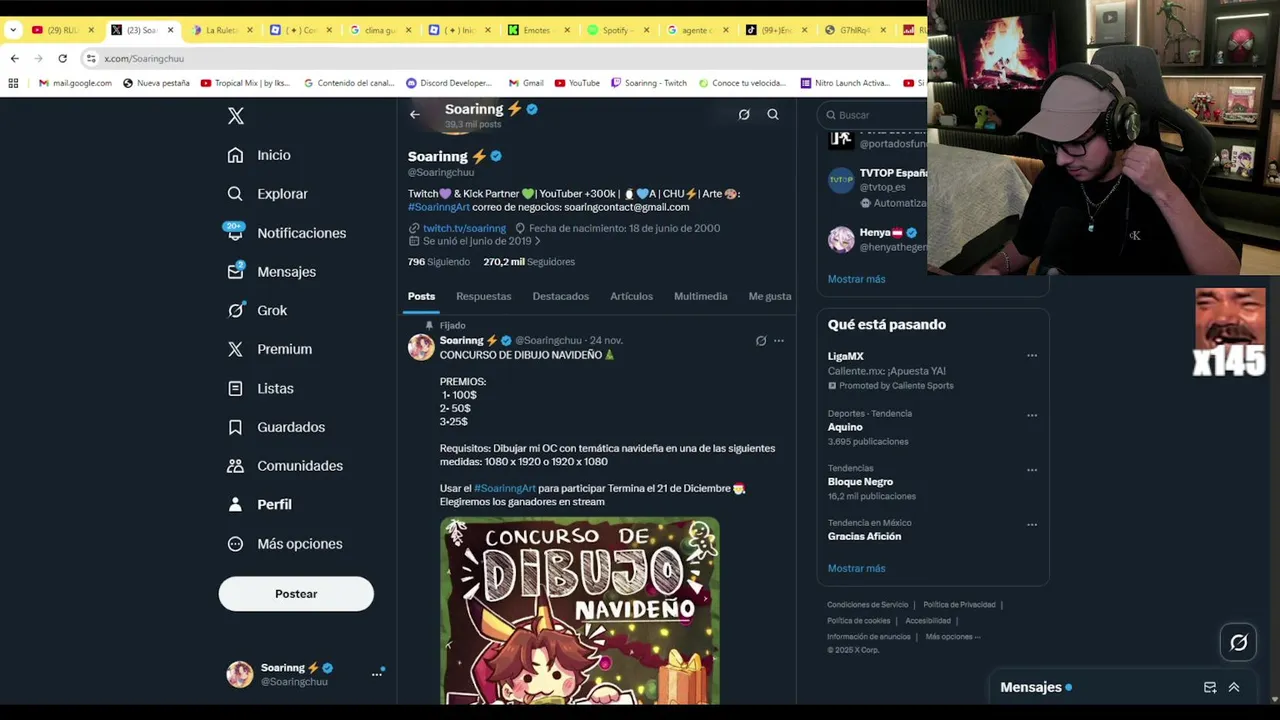Click Grok icon in profile header

coord(744,114)
